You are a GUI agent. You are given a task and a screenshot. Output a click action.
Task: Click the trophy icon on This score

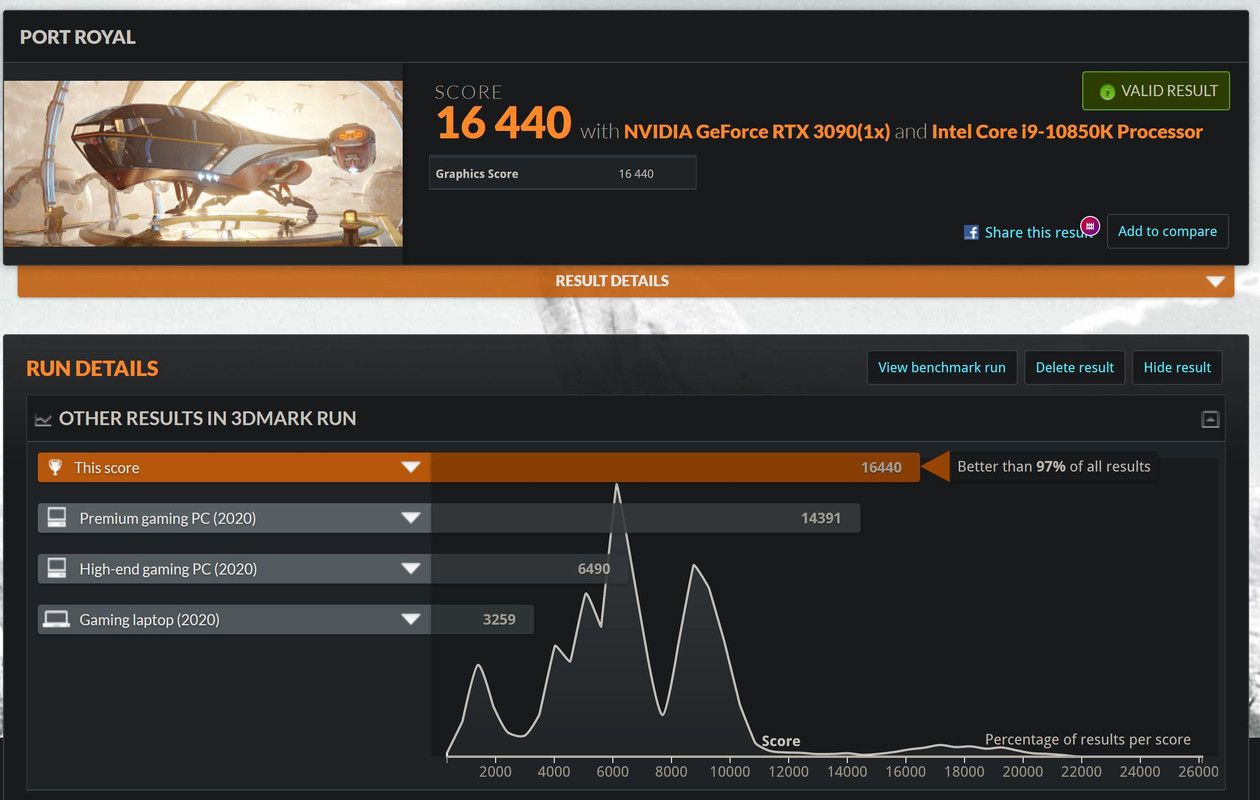(56, 467)
